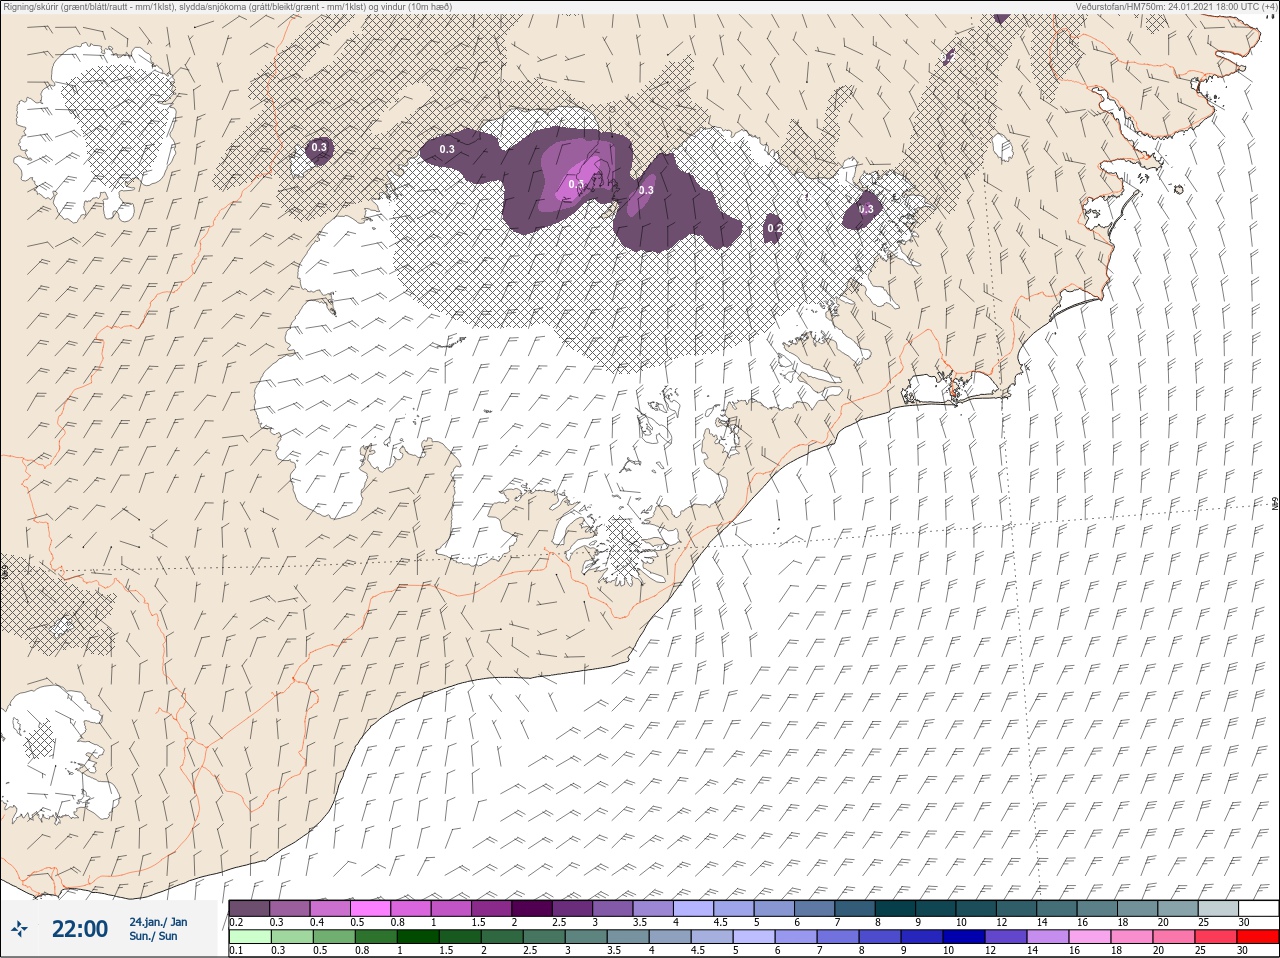The image size is (1280, 958).
Task: Select the first dark mauve swatch after 0.2, upper legend
Action: (249, 908)
